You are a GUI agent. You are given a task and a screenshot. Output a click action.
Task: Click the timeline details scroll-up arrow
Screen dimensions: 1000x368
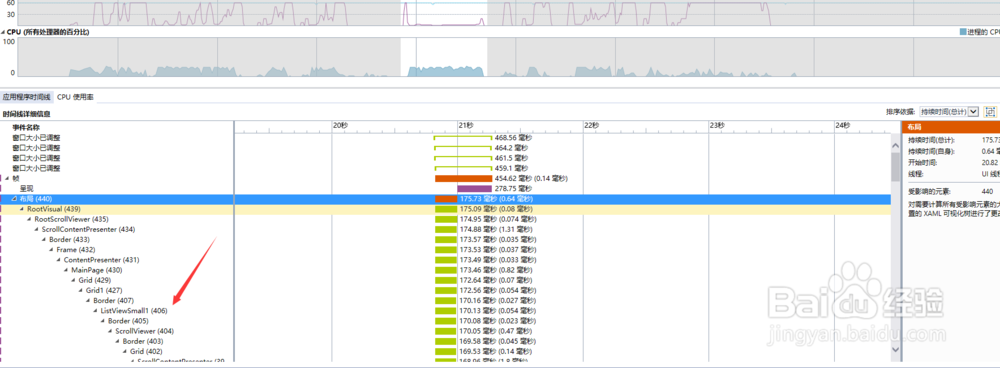tap(895, 145)
